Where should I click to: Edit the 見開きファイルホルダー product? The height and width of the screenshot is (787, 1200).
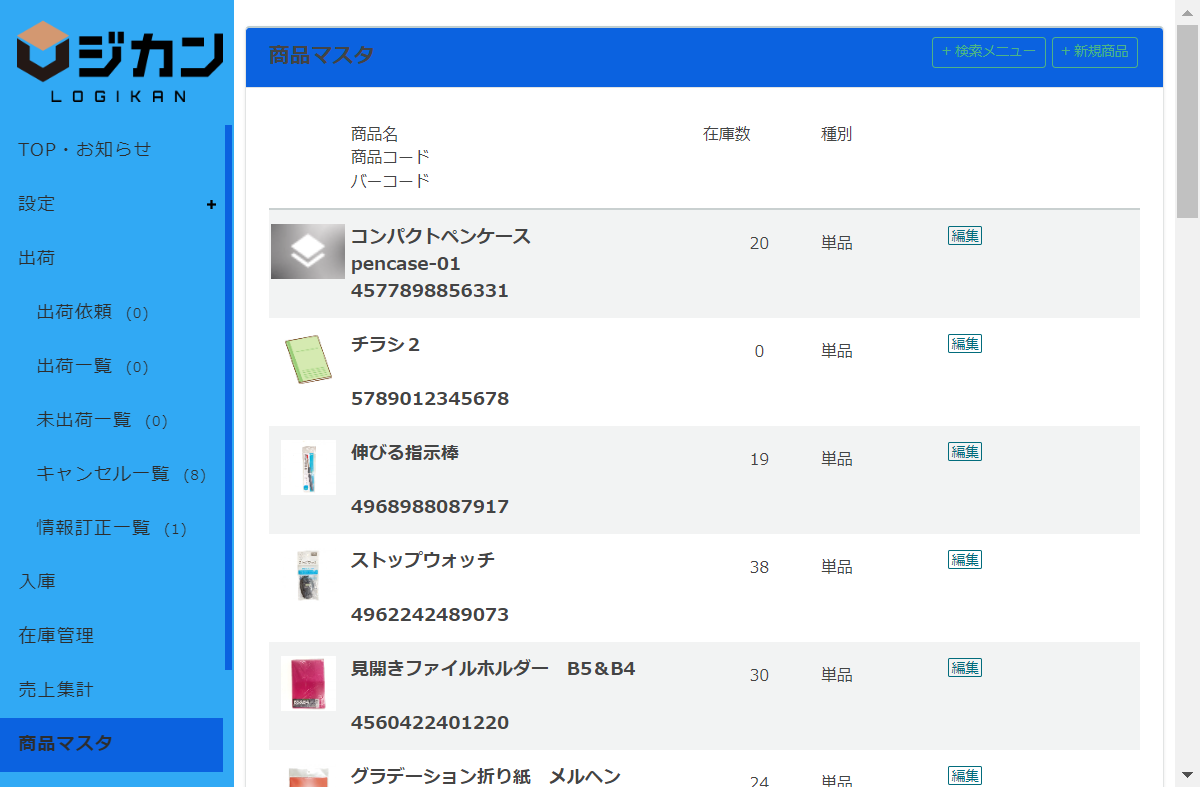pyautogui.click(x=964, y=668)
